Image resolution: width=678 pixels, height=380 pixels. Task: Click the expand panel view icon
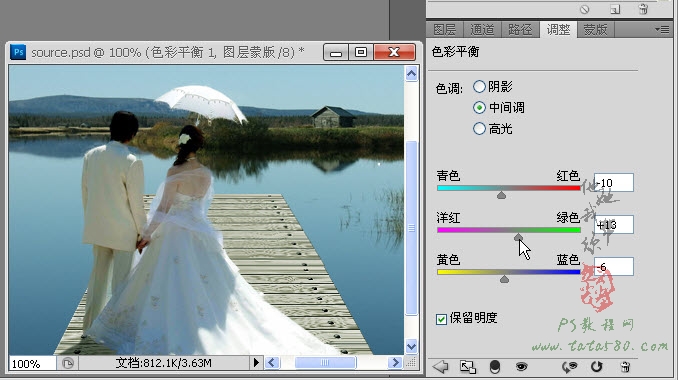(467, 367)
